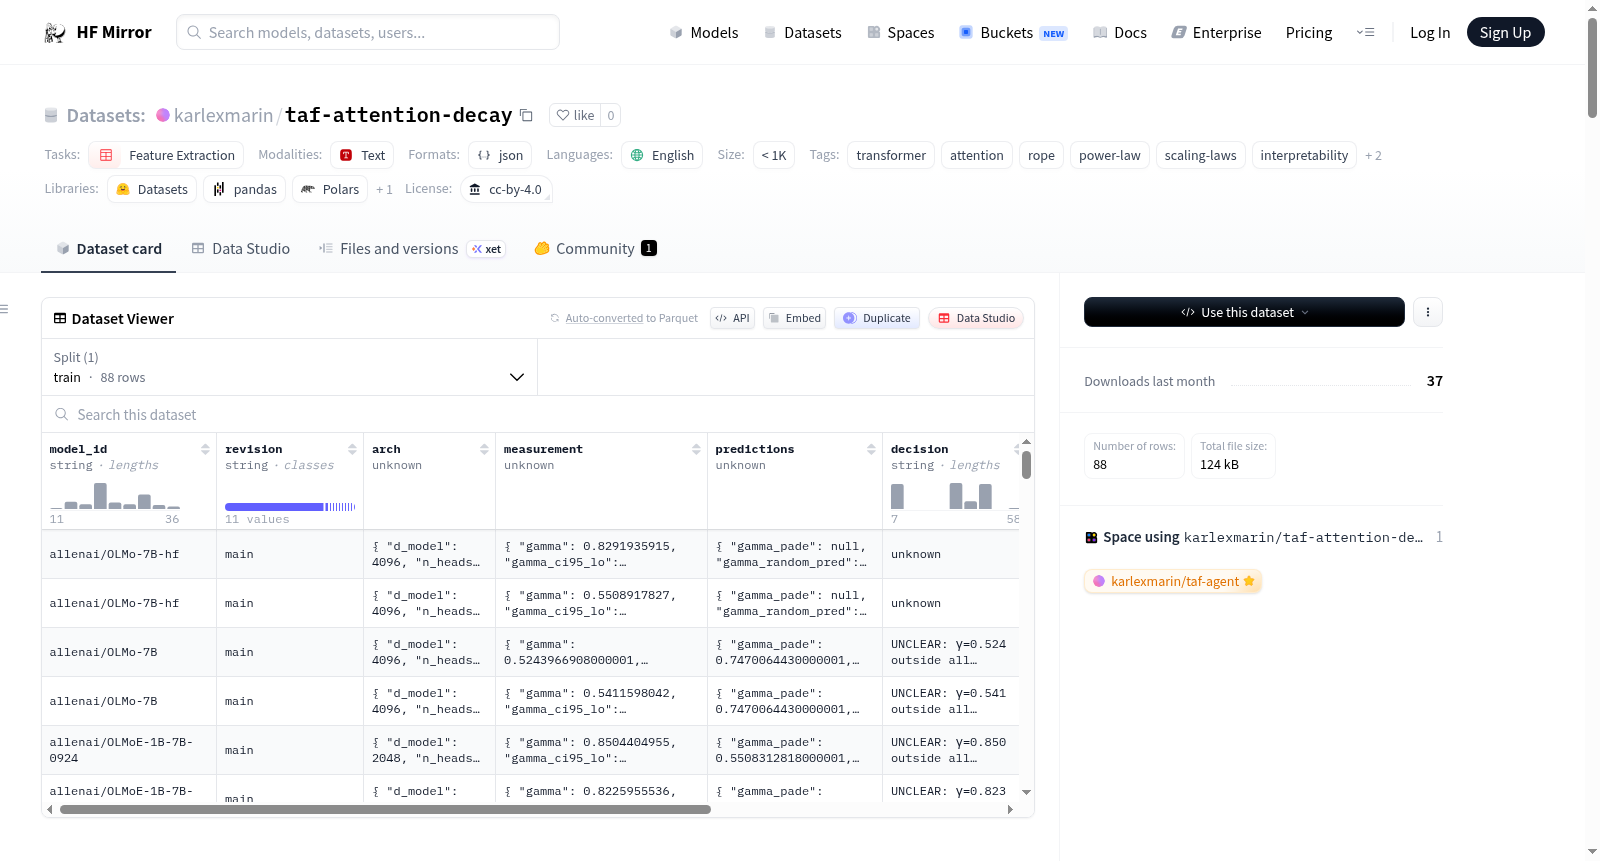
Task: Open the Community tab
Action: [x=595, y=248]
